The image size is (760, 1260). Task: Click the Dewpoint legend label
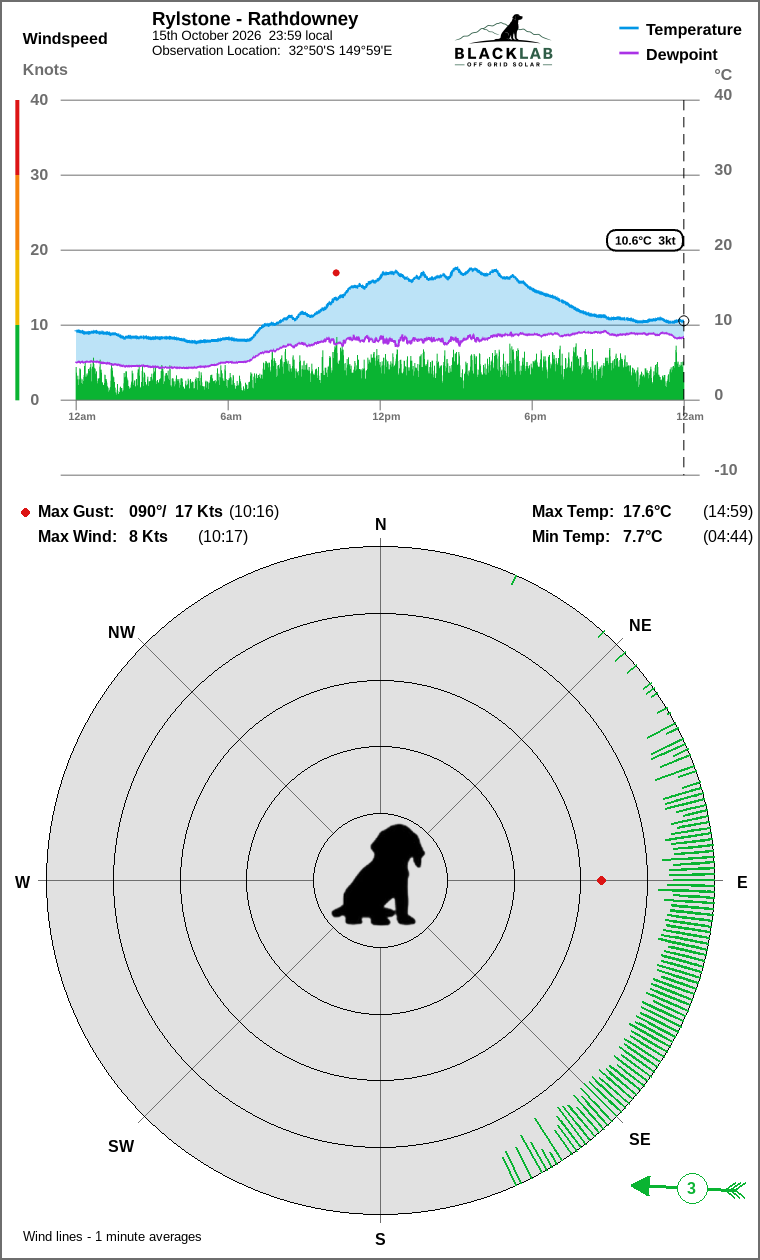click(x=682, y=54)
